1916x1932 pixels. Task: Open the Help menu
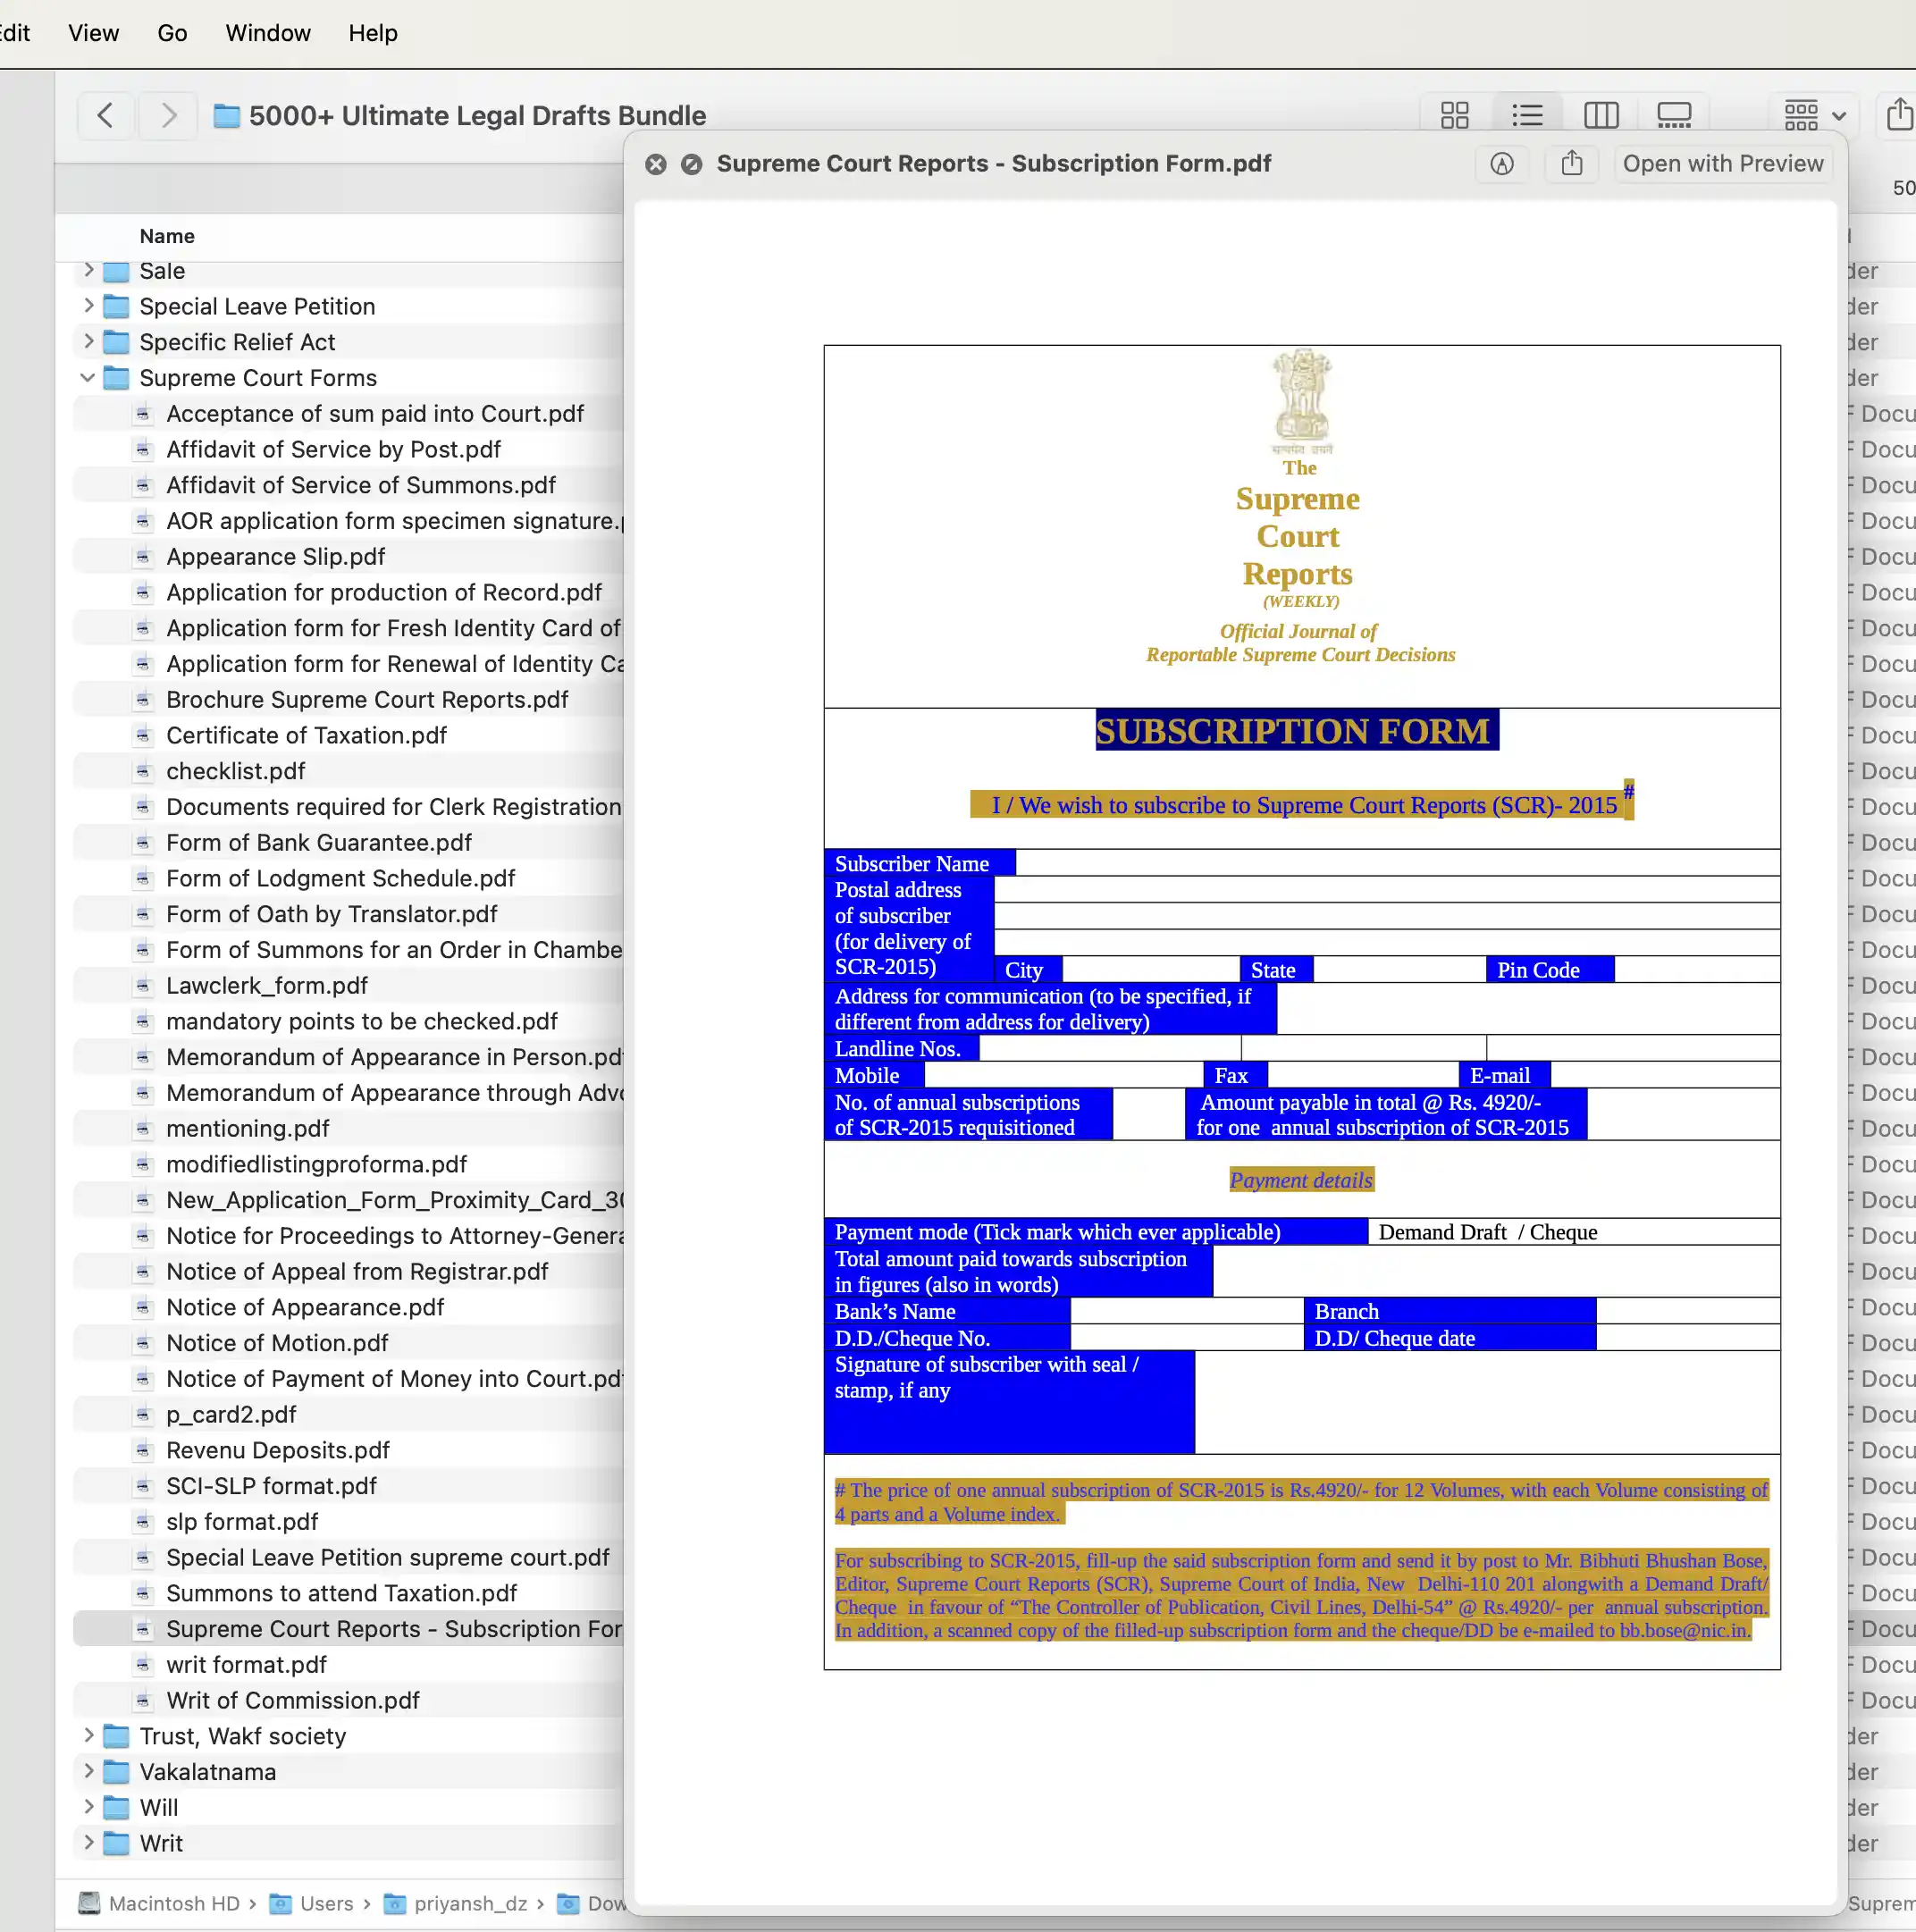click(373, 33)
